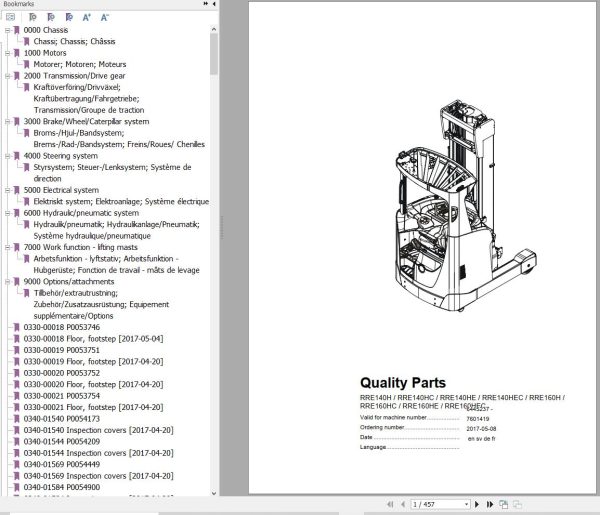Image resolution: width=600 pixels, height=515 pixels.
Task: Open 0330-00019 Floor, footstep [2017-04-20]
Action: pos(93,362)
